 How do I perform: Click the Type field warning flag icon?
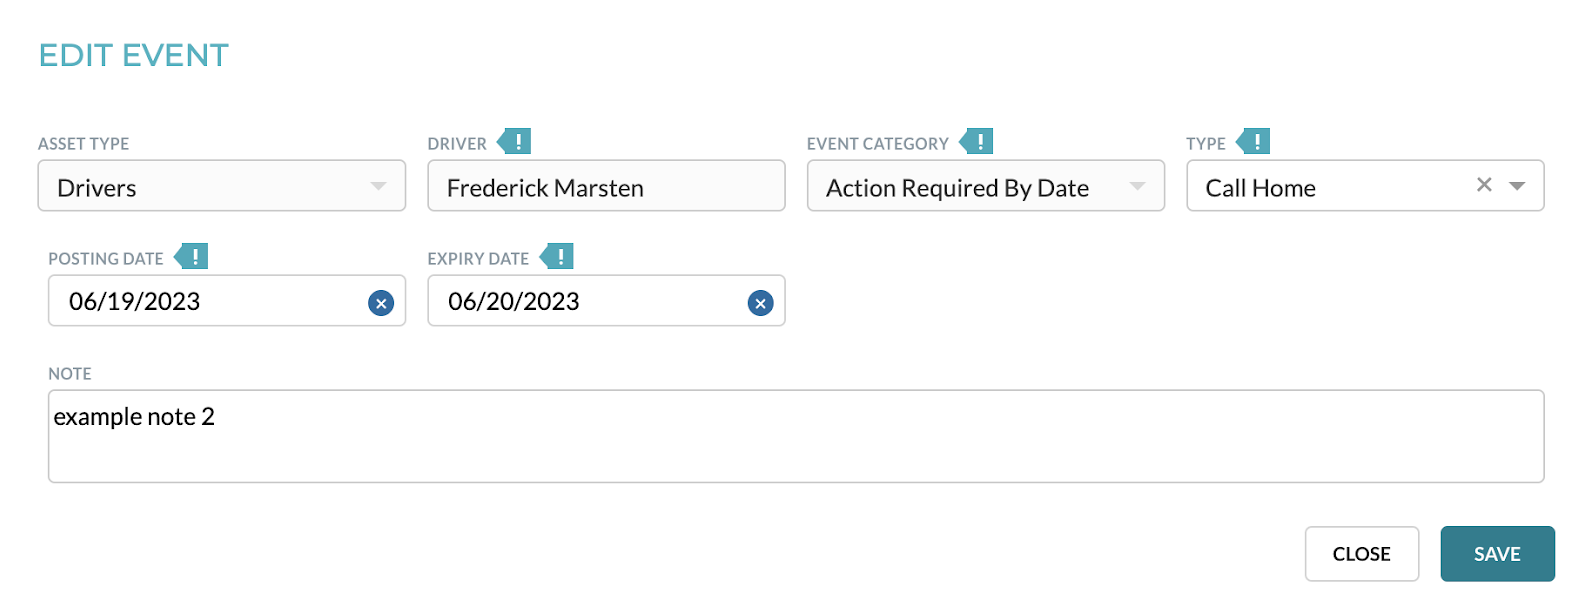(1253, 142)
